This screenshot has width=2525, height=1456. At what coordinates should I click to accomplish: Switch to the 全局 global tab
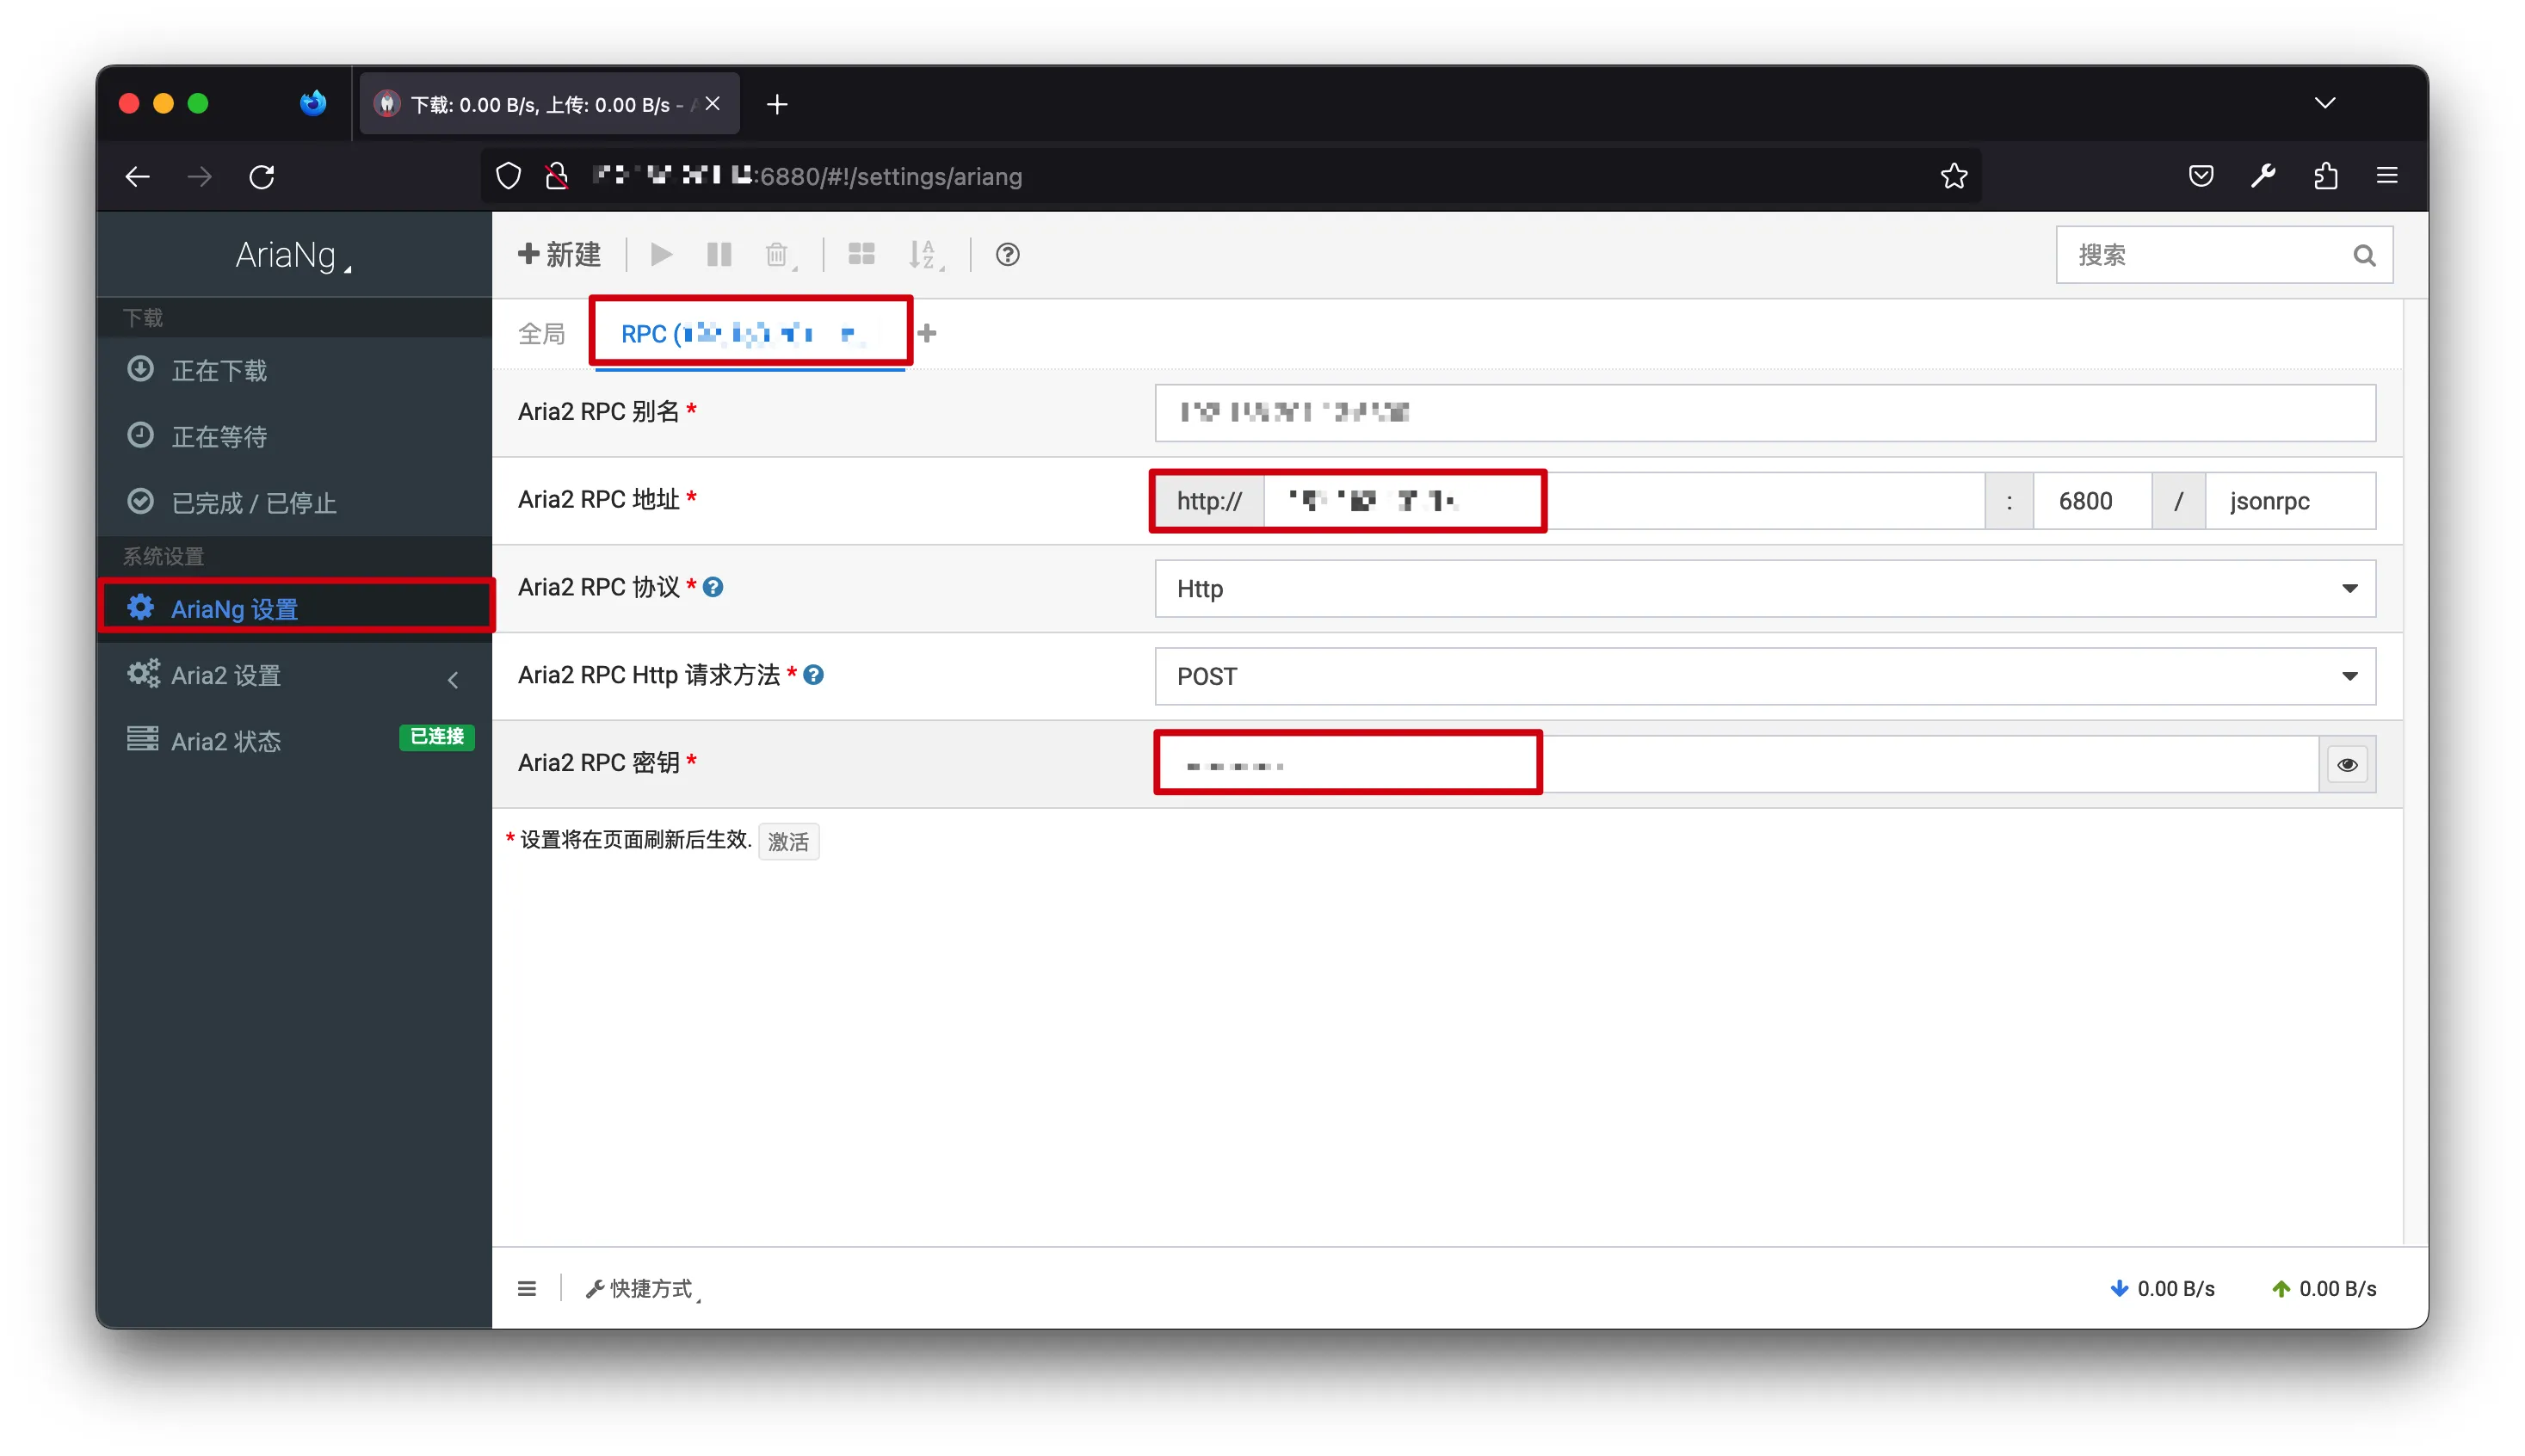542,334
